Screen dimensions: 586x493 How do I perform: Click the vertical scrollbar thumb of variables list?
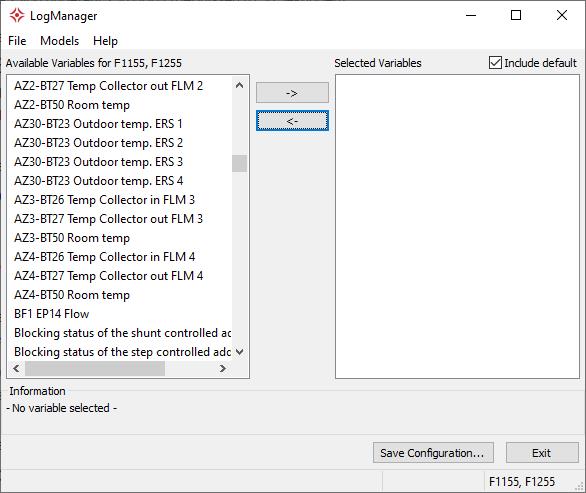pyautogui.click(x=240, y=163)
